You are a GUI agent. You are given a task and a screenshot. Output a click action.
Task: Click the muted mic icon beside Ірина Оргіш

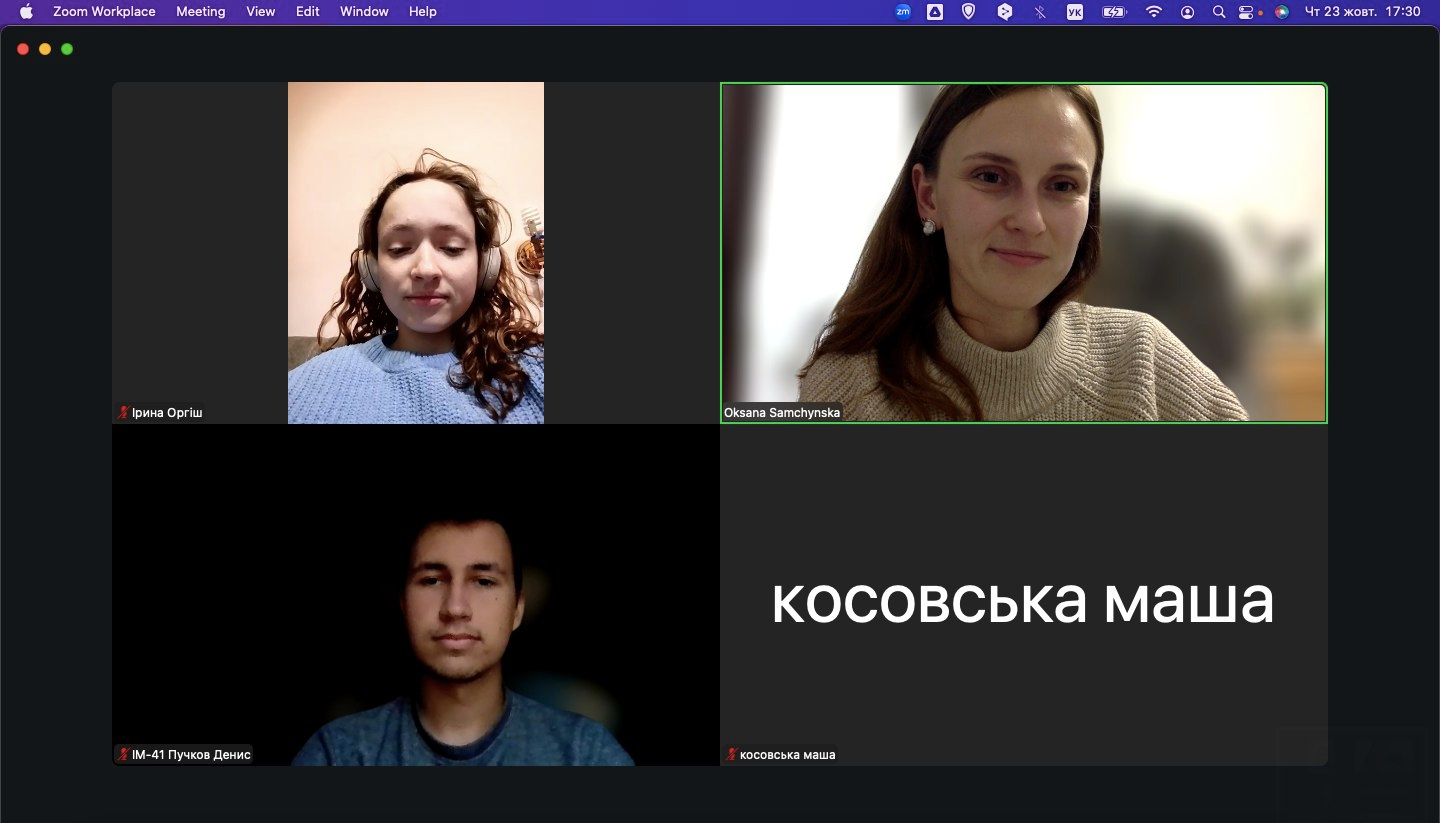[124, 412]
